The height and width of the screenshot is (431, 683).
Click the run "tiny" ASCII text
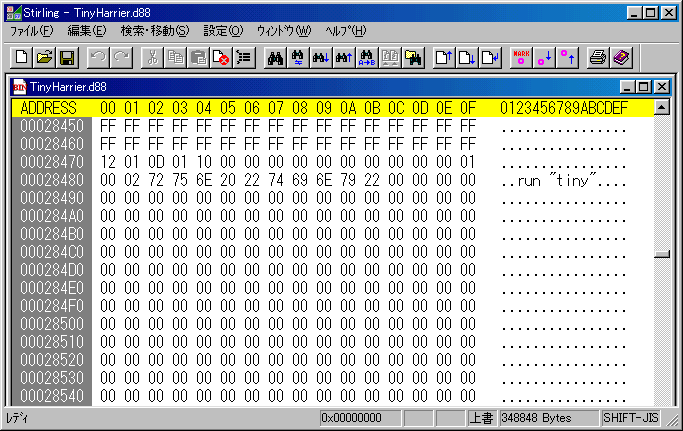[x=556, y=180]
